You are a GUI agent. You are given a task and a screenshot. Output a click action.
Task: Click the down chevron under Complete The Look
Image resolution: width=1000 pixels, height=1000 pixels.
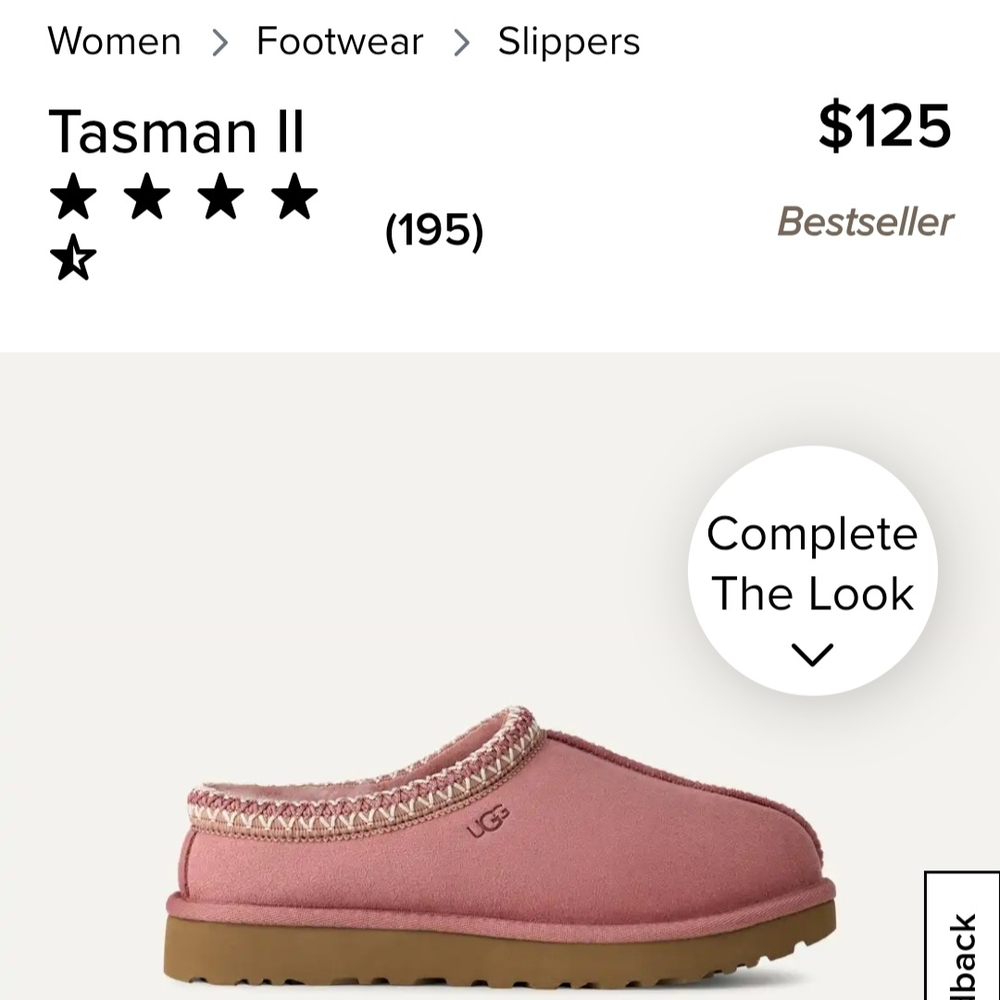(x=815, y=651)
